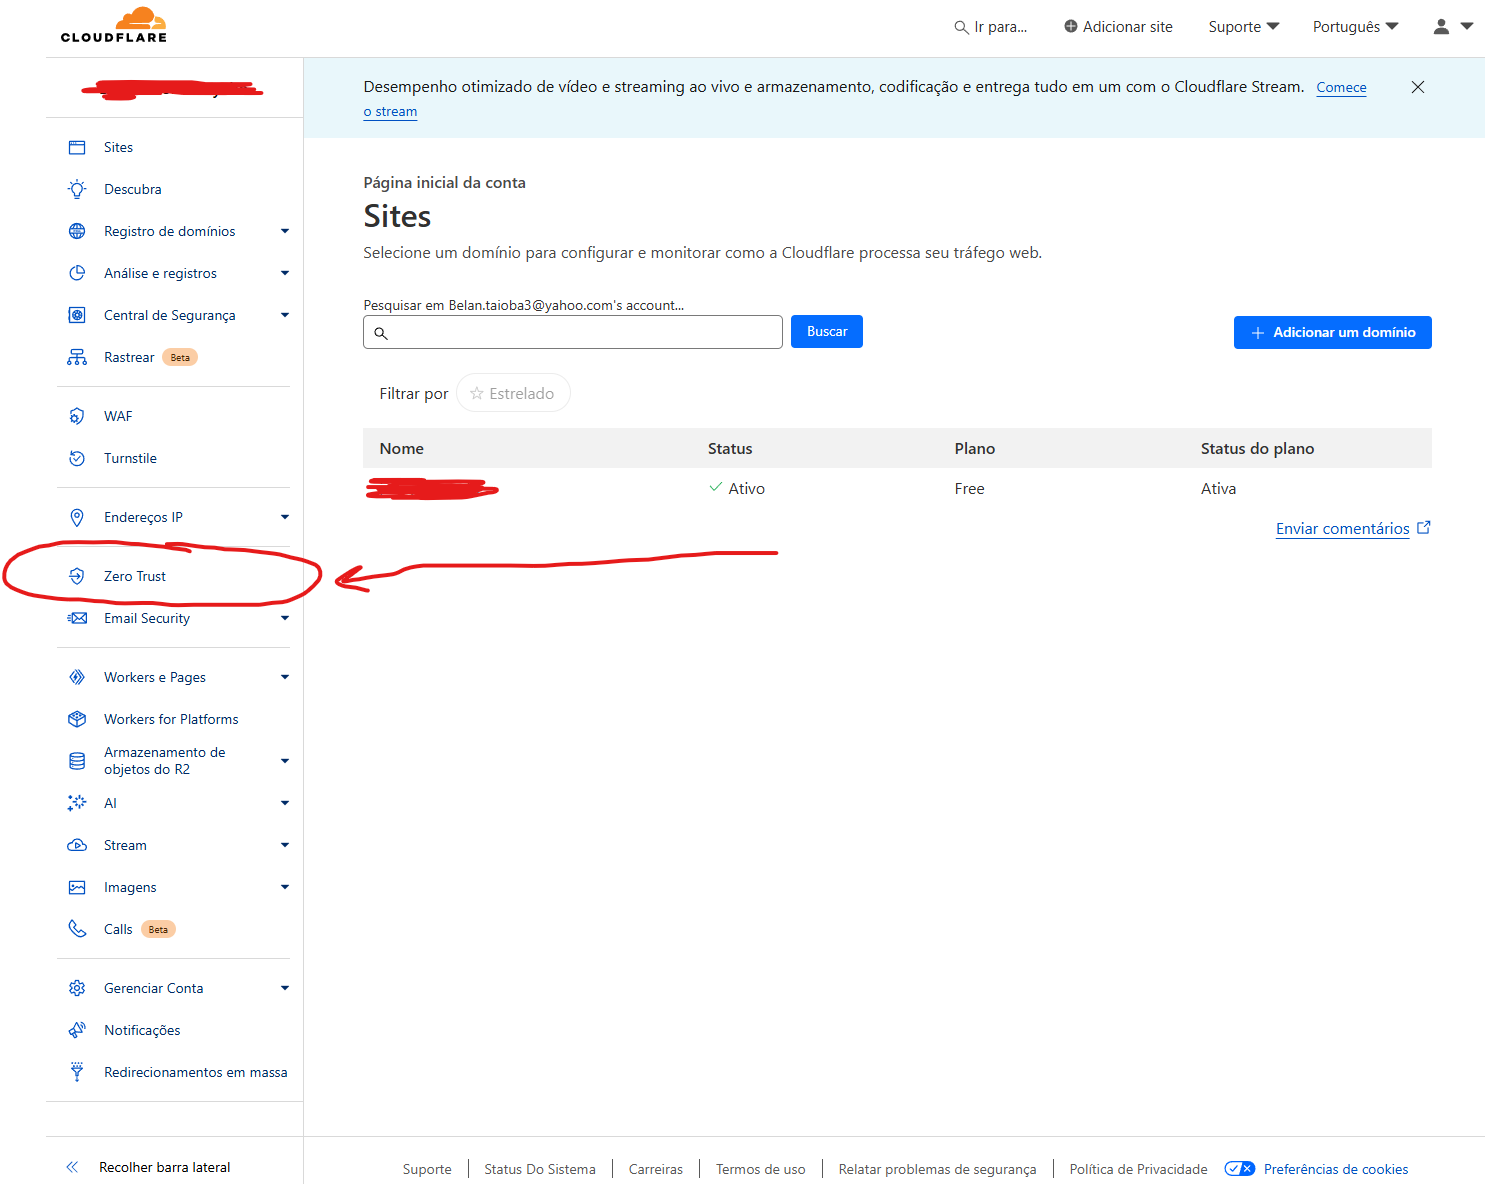The width and height of the screenshot is (1485, 1184).
Task: Expand Endereços IP submenu arrow
Action: 285,517
